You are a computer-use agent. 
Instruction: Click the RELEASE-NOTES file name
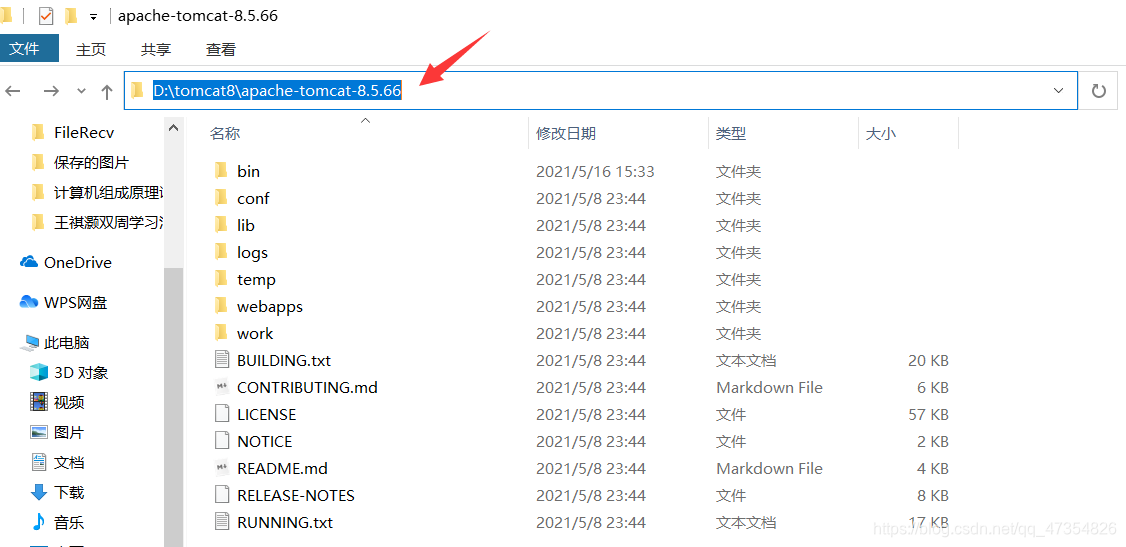(x=296, y=495)
